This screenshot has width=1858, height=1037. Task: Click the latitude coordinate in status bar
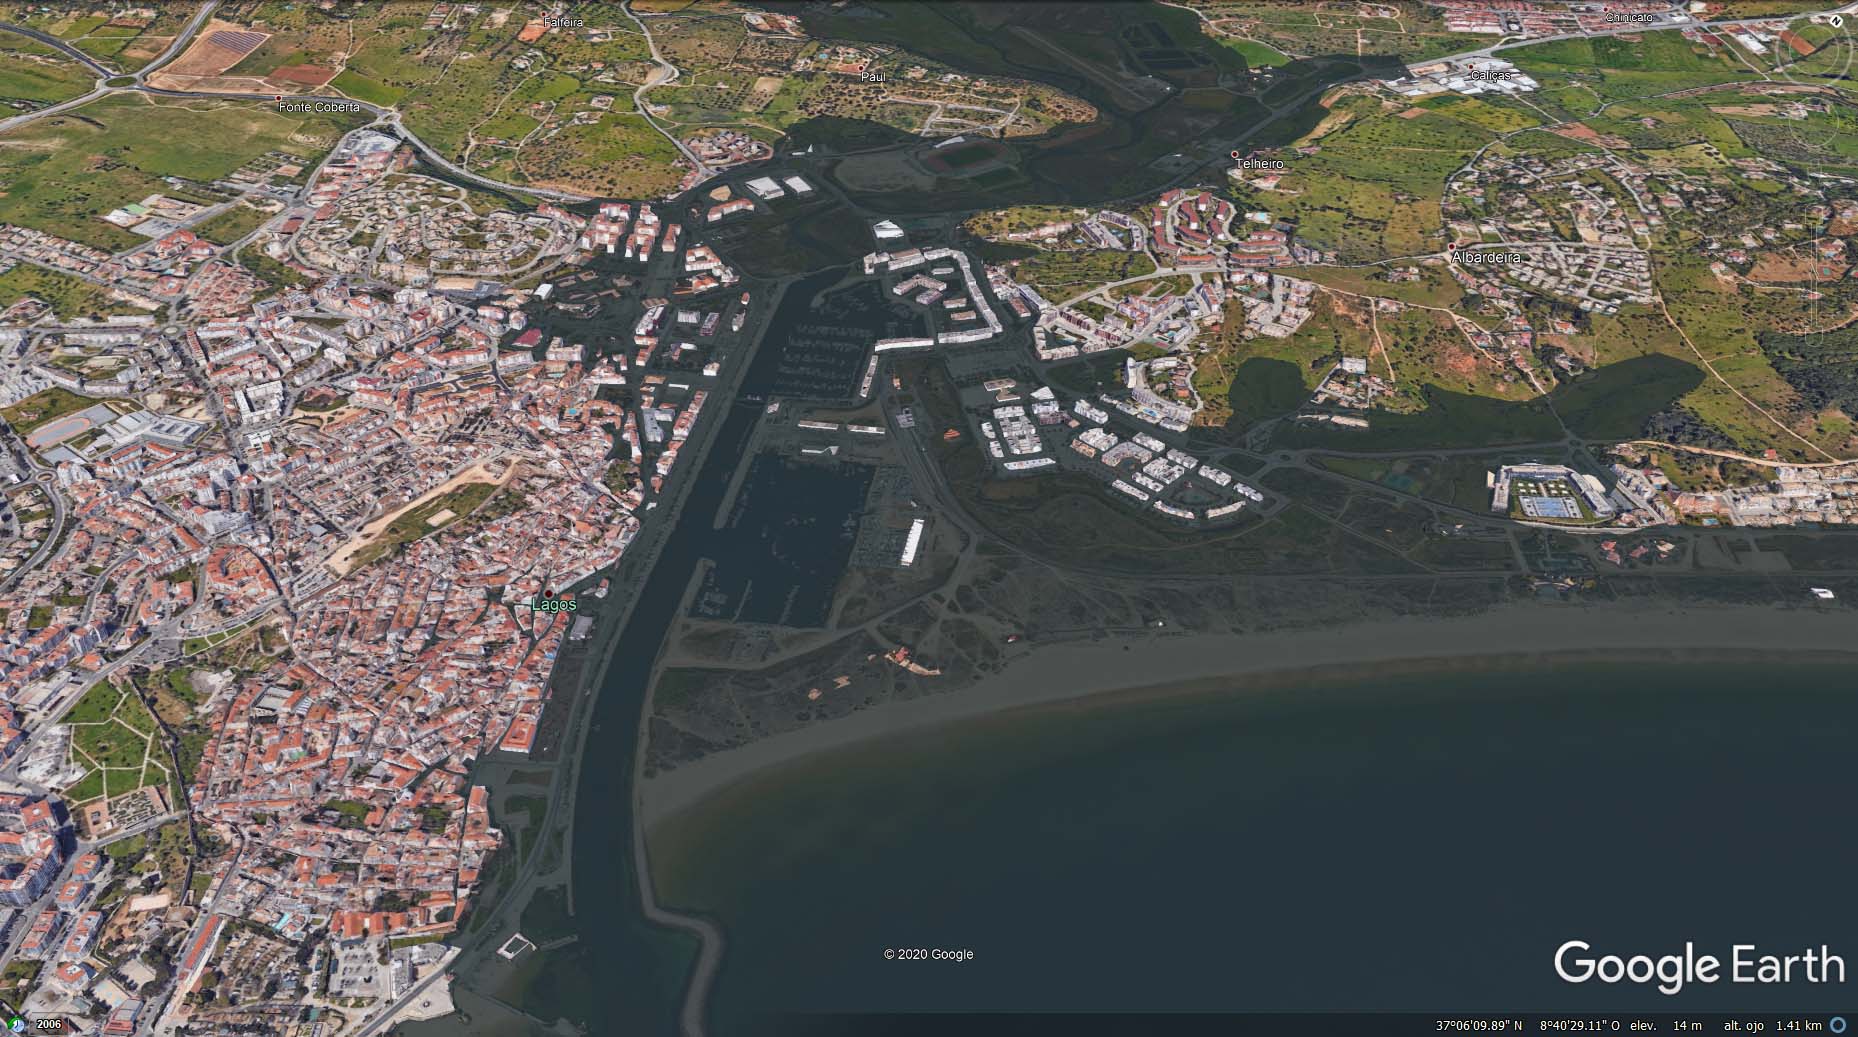(1479, 1026)
